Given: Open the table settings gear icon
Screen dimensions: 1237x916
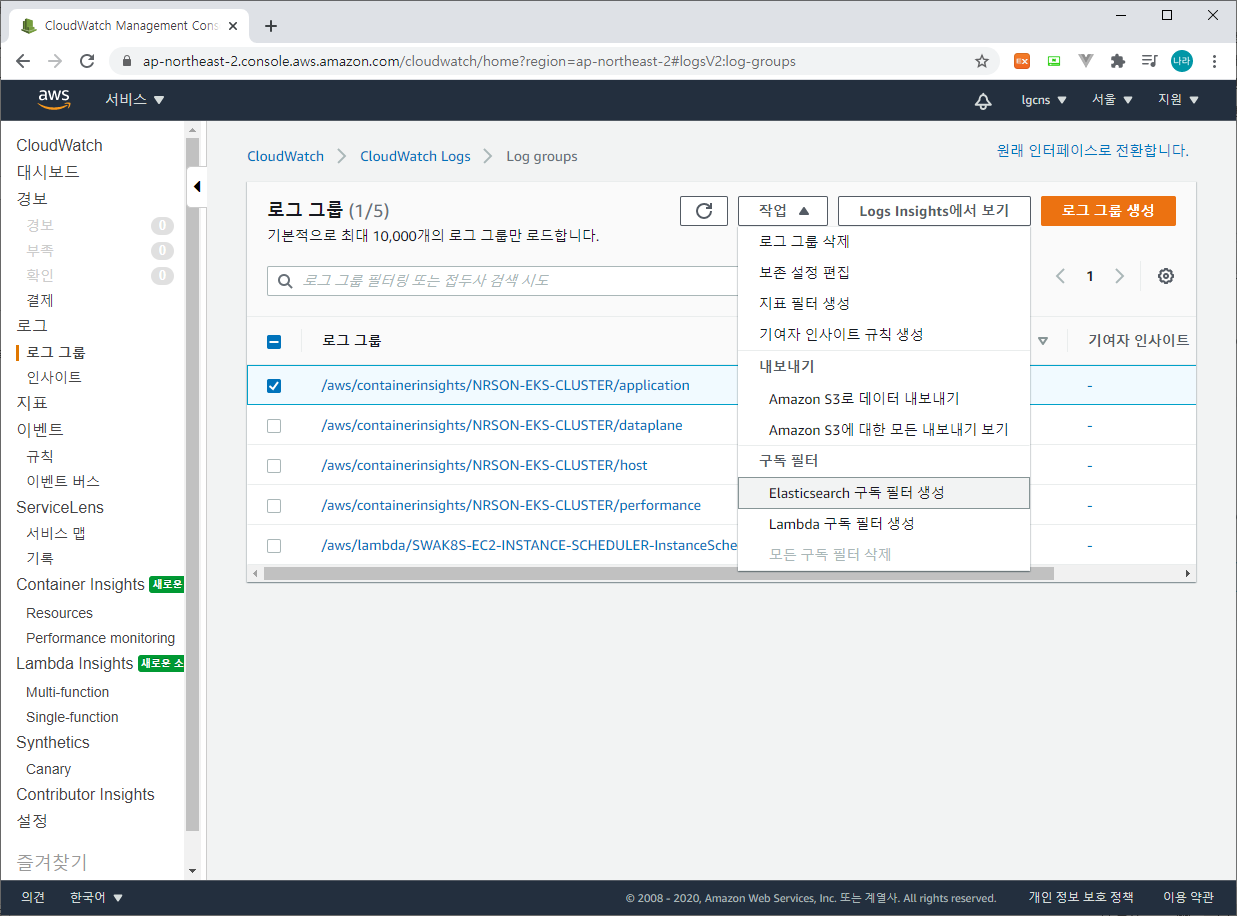Looking at the screenshot, I should click(1165, 276).
